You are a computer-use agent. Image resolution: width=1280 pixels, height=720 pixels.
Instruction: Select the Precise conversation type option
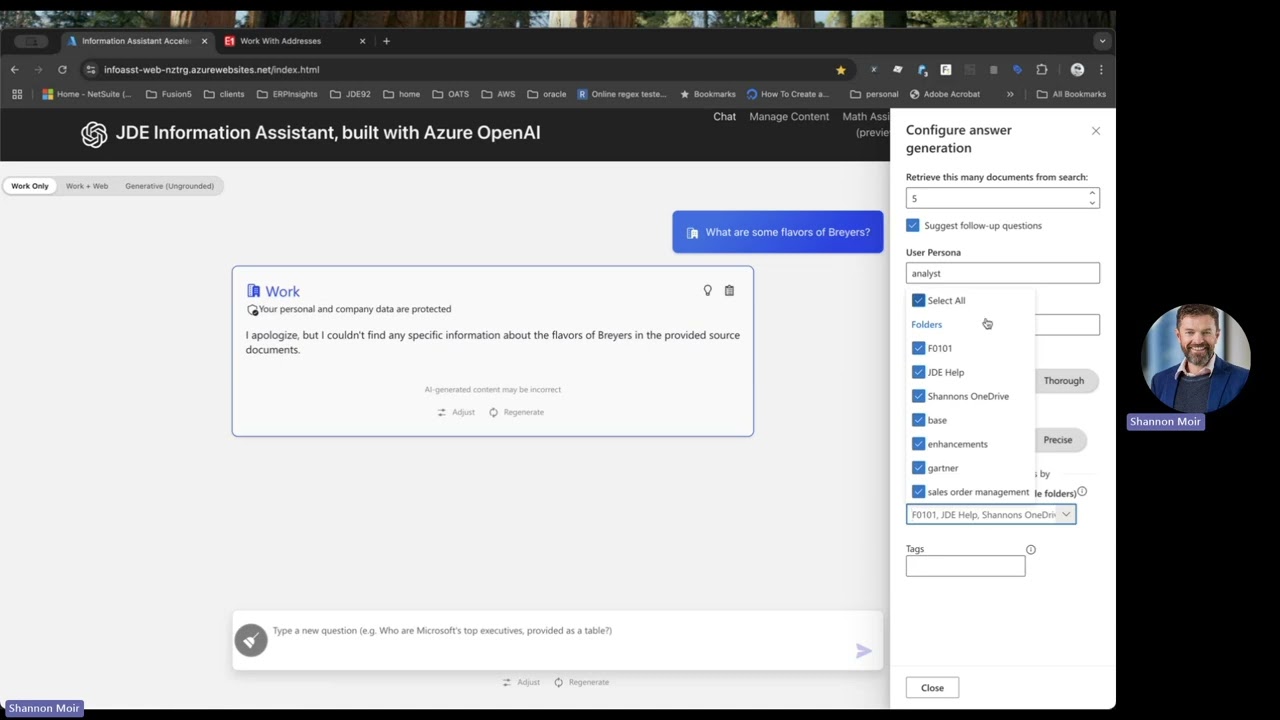coord(1058,440)
